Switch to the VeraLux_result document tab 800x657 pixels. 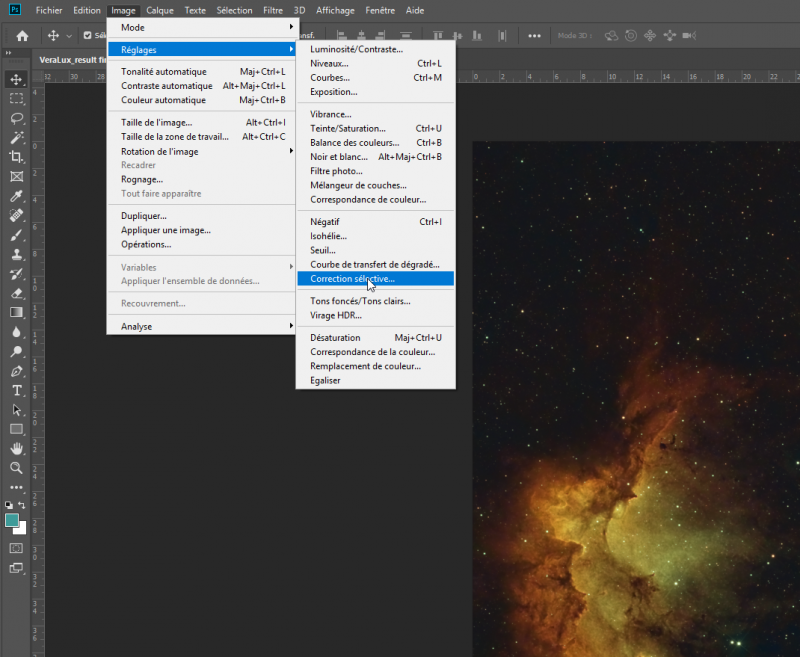point(71,60)
